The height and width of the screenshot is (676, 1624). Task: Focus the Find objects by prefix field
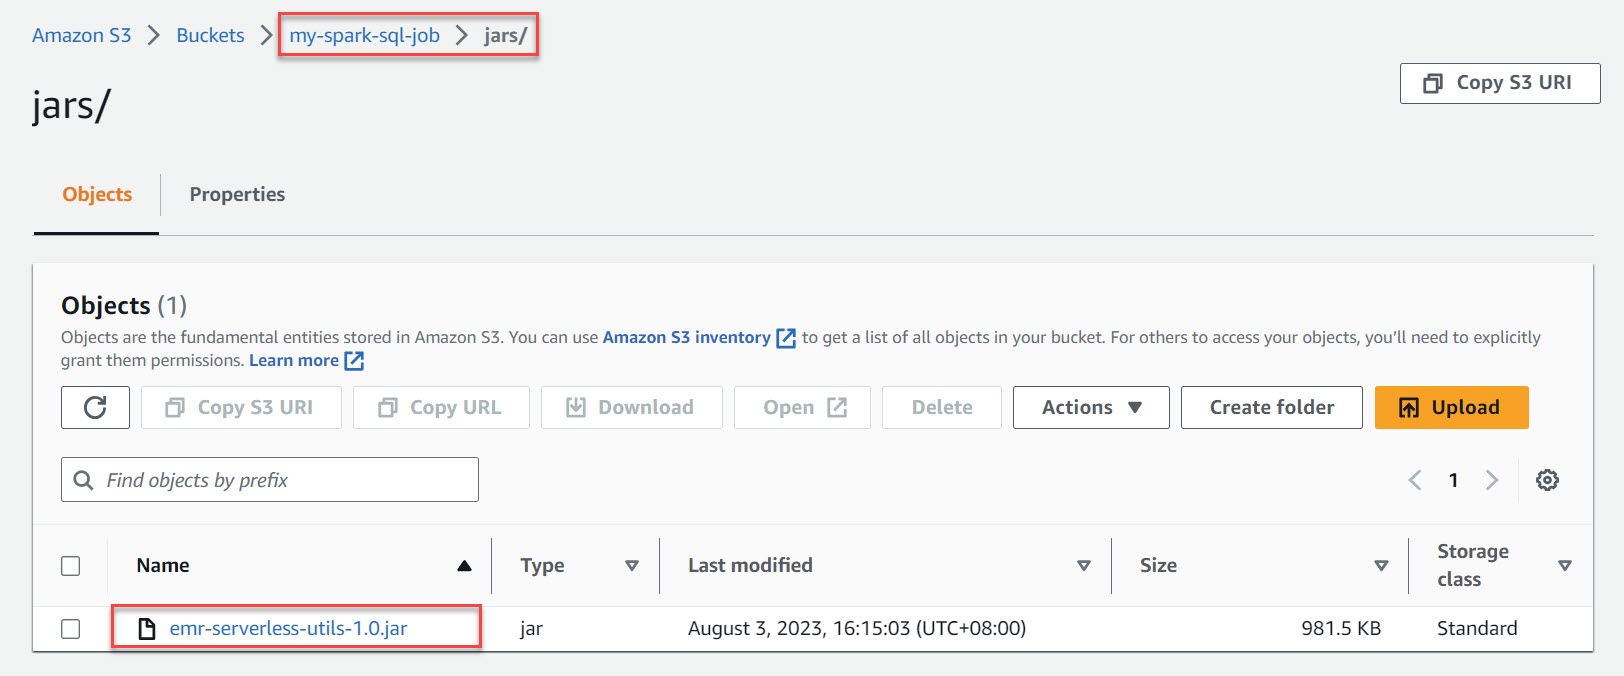pos(270,480)
